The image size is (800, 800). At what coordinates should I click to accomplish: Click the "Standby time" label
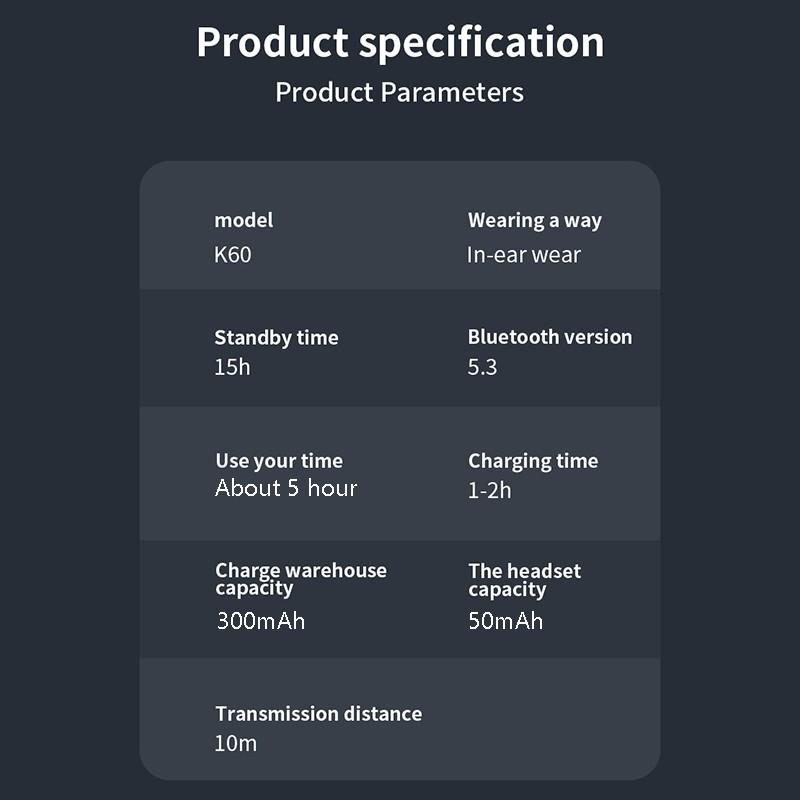(x=277, y=338)
